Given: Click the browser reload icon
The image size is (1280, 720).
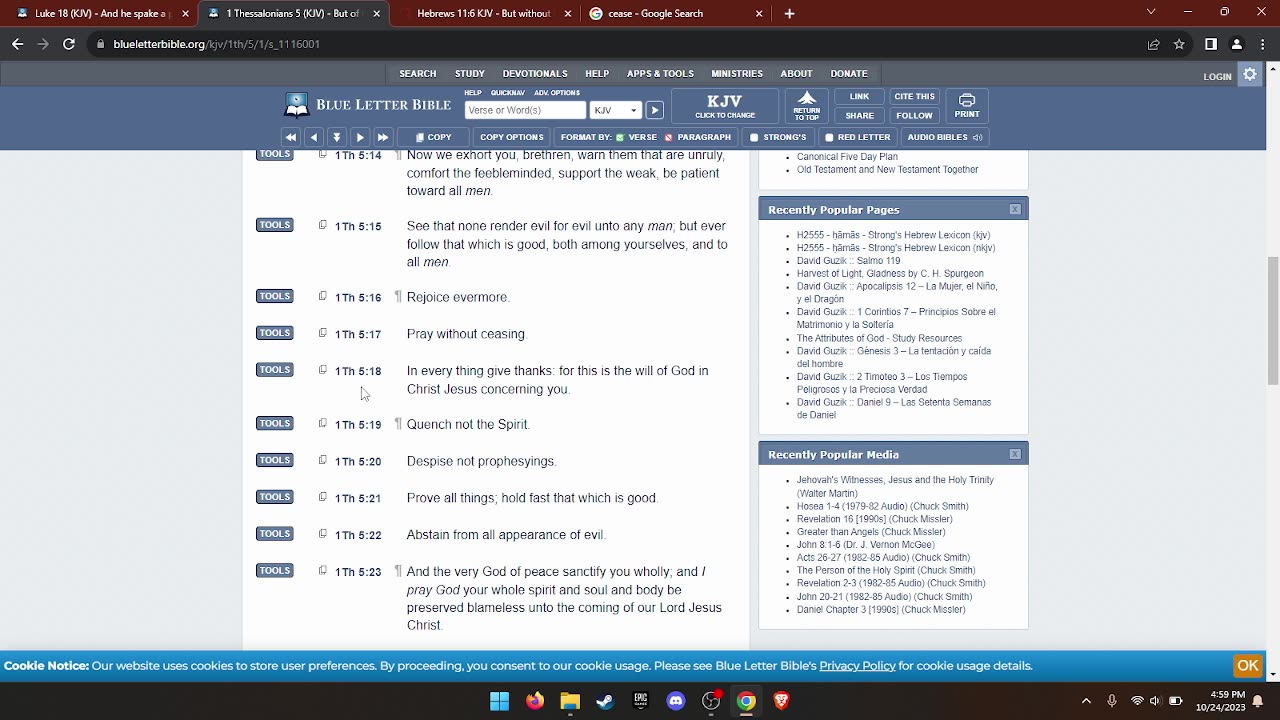Looking at the screenshot, I should pyautogui.click(x=69, y=44).
